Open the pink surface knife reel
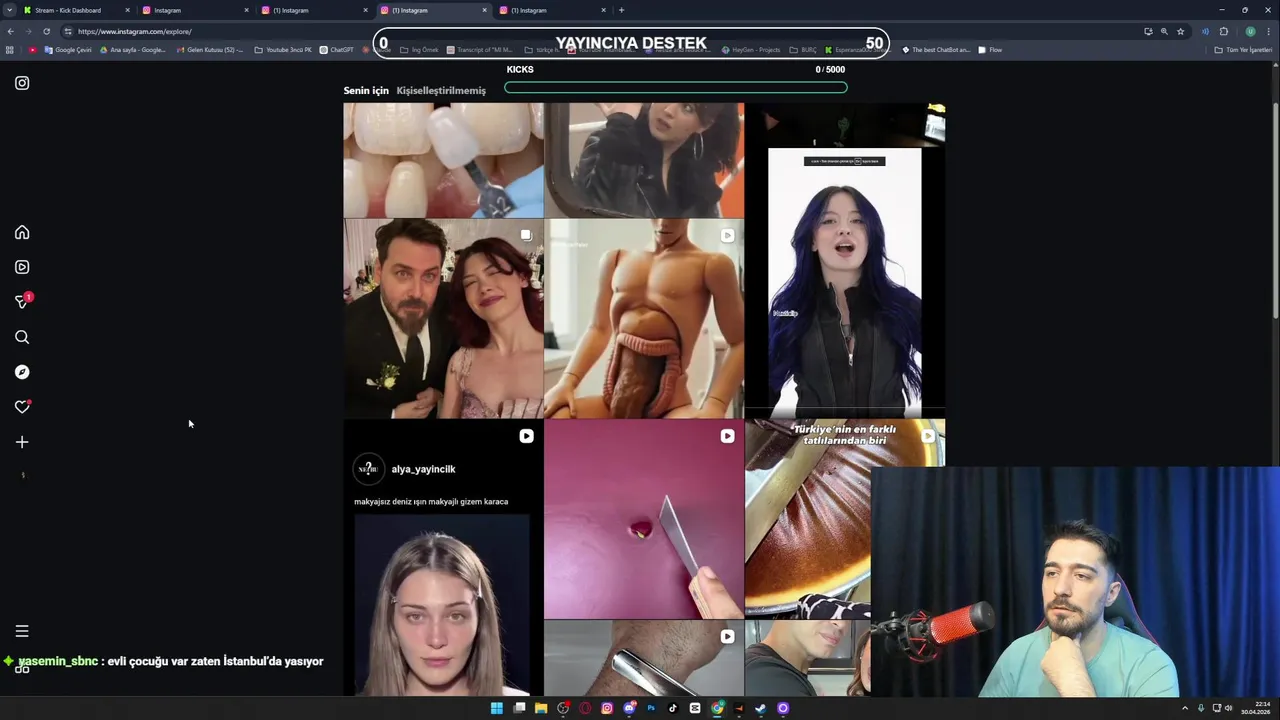 pyautogui.click(x=644, y=519)
